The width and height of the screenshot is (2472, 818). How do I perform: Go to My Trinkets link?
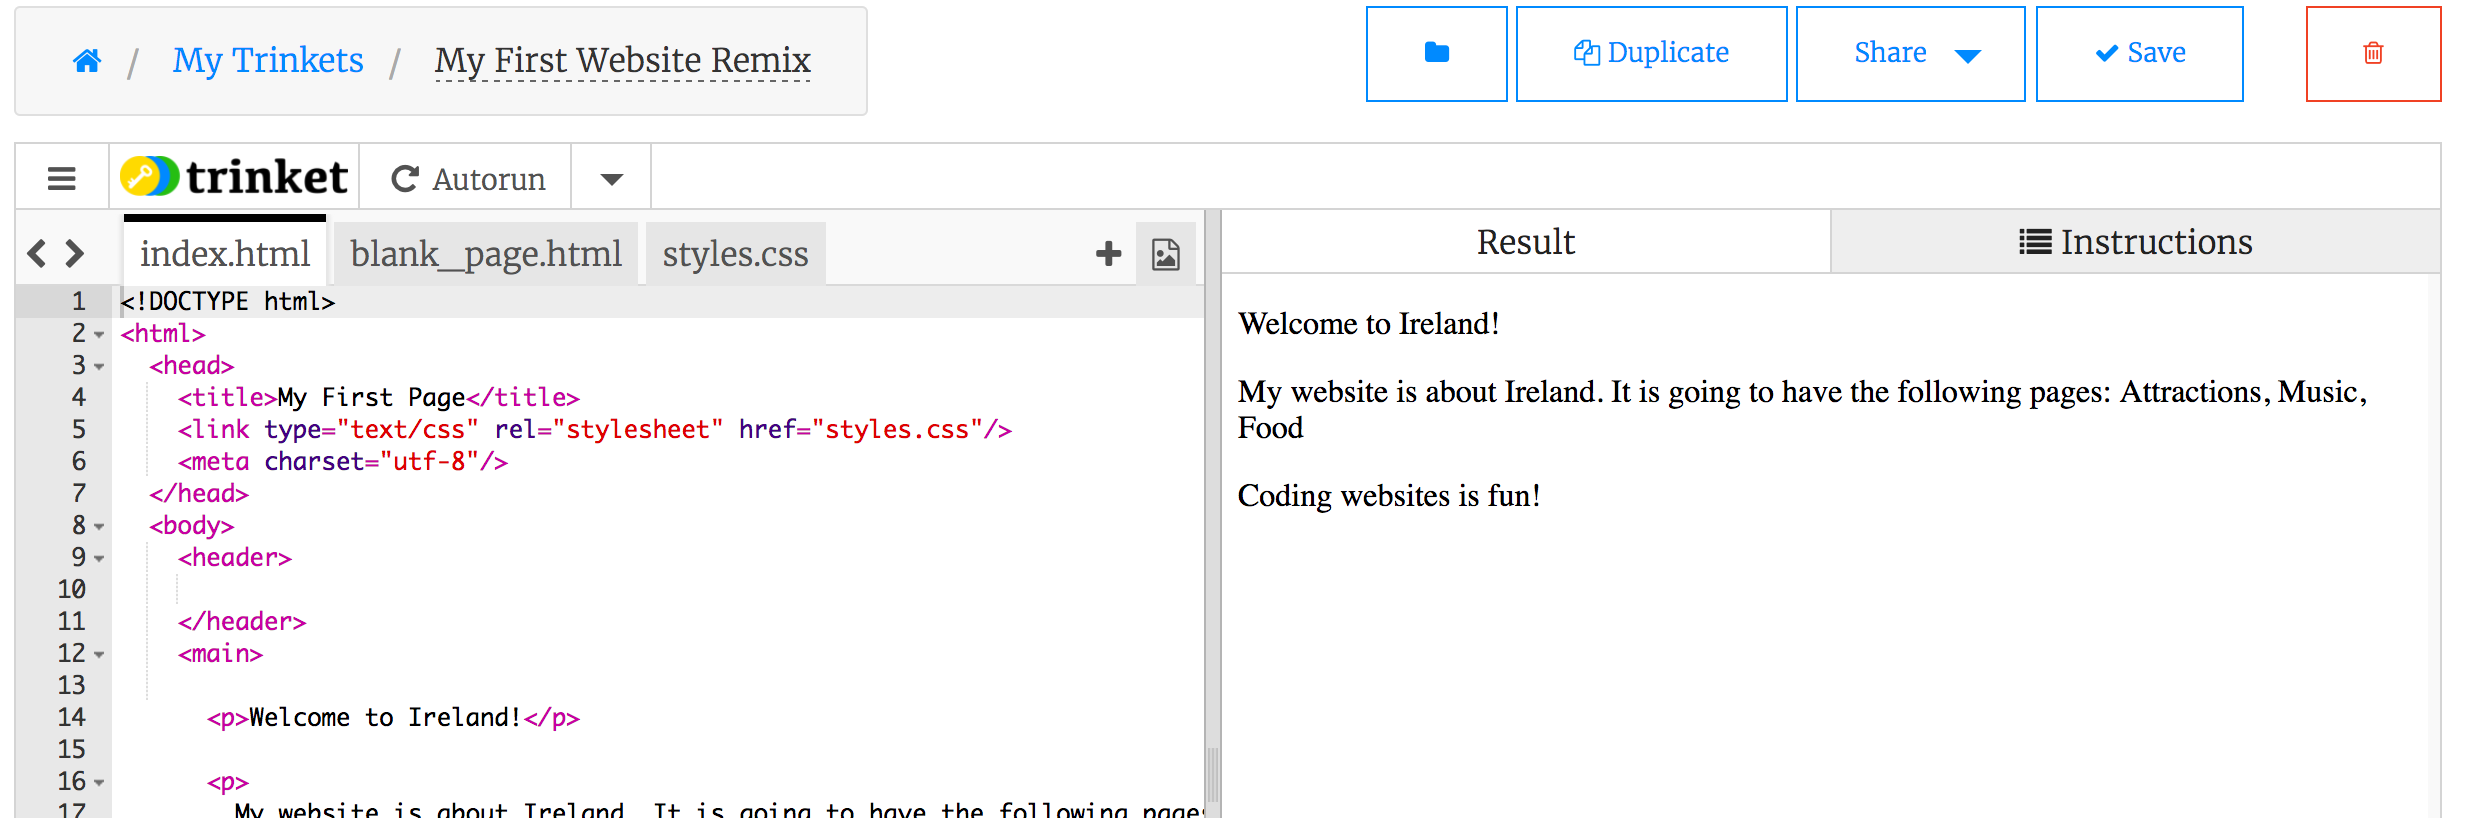(x=268, y=61)
